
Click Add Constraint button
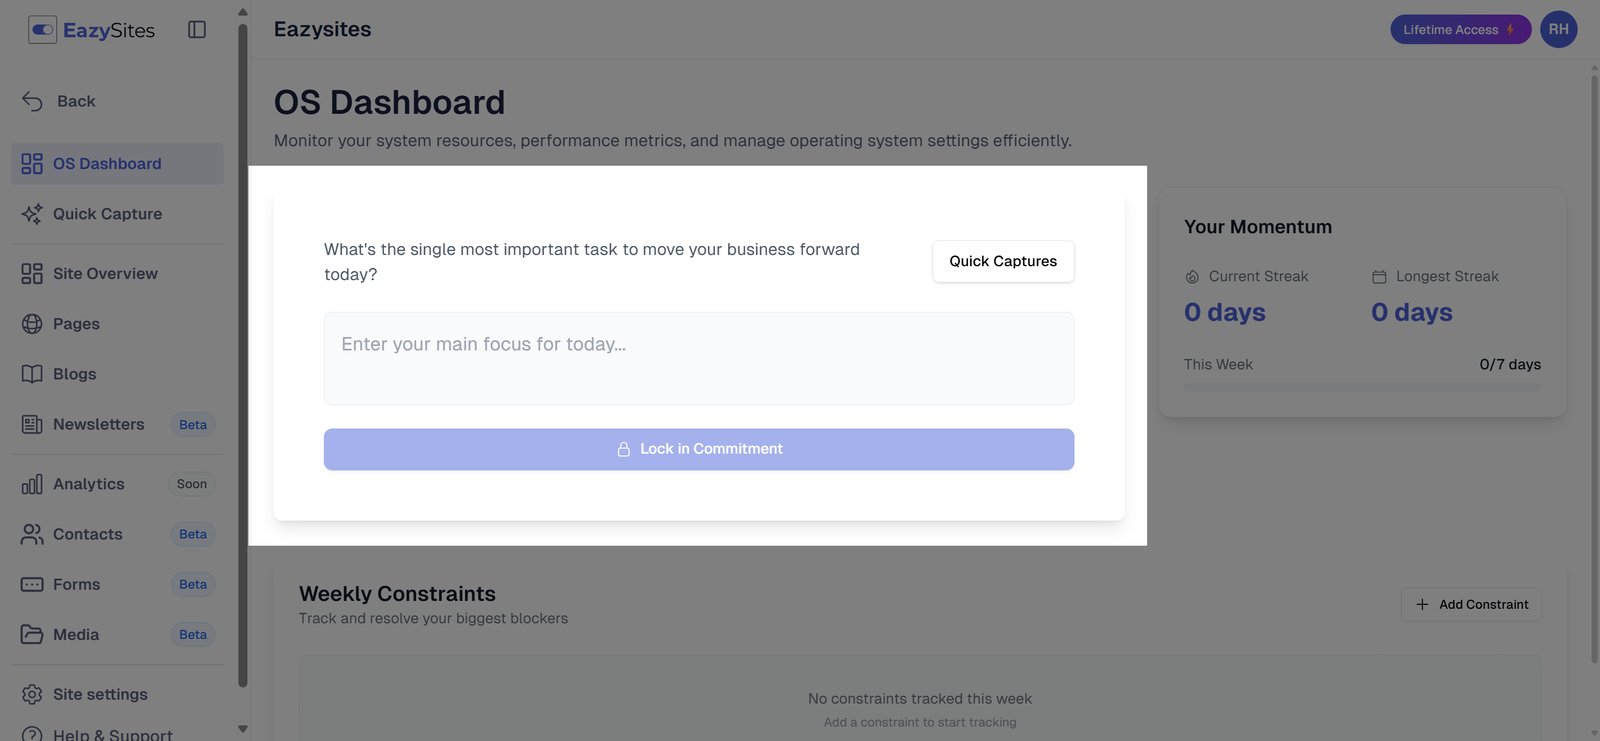click(1471, 605)
